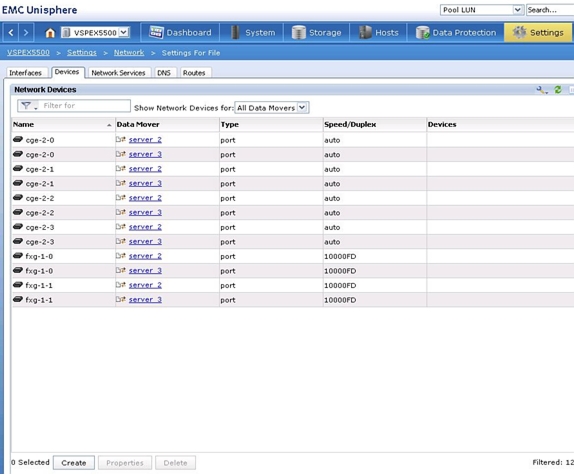Open the Settings menu
574x475 pixels.
tap(538, 33)
